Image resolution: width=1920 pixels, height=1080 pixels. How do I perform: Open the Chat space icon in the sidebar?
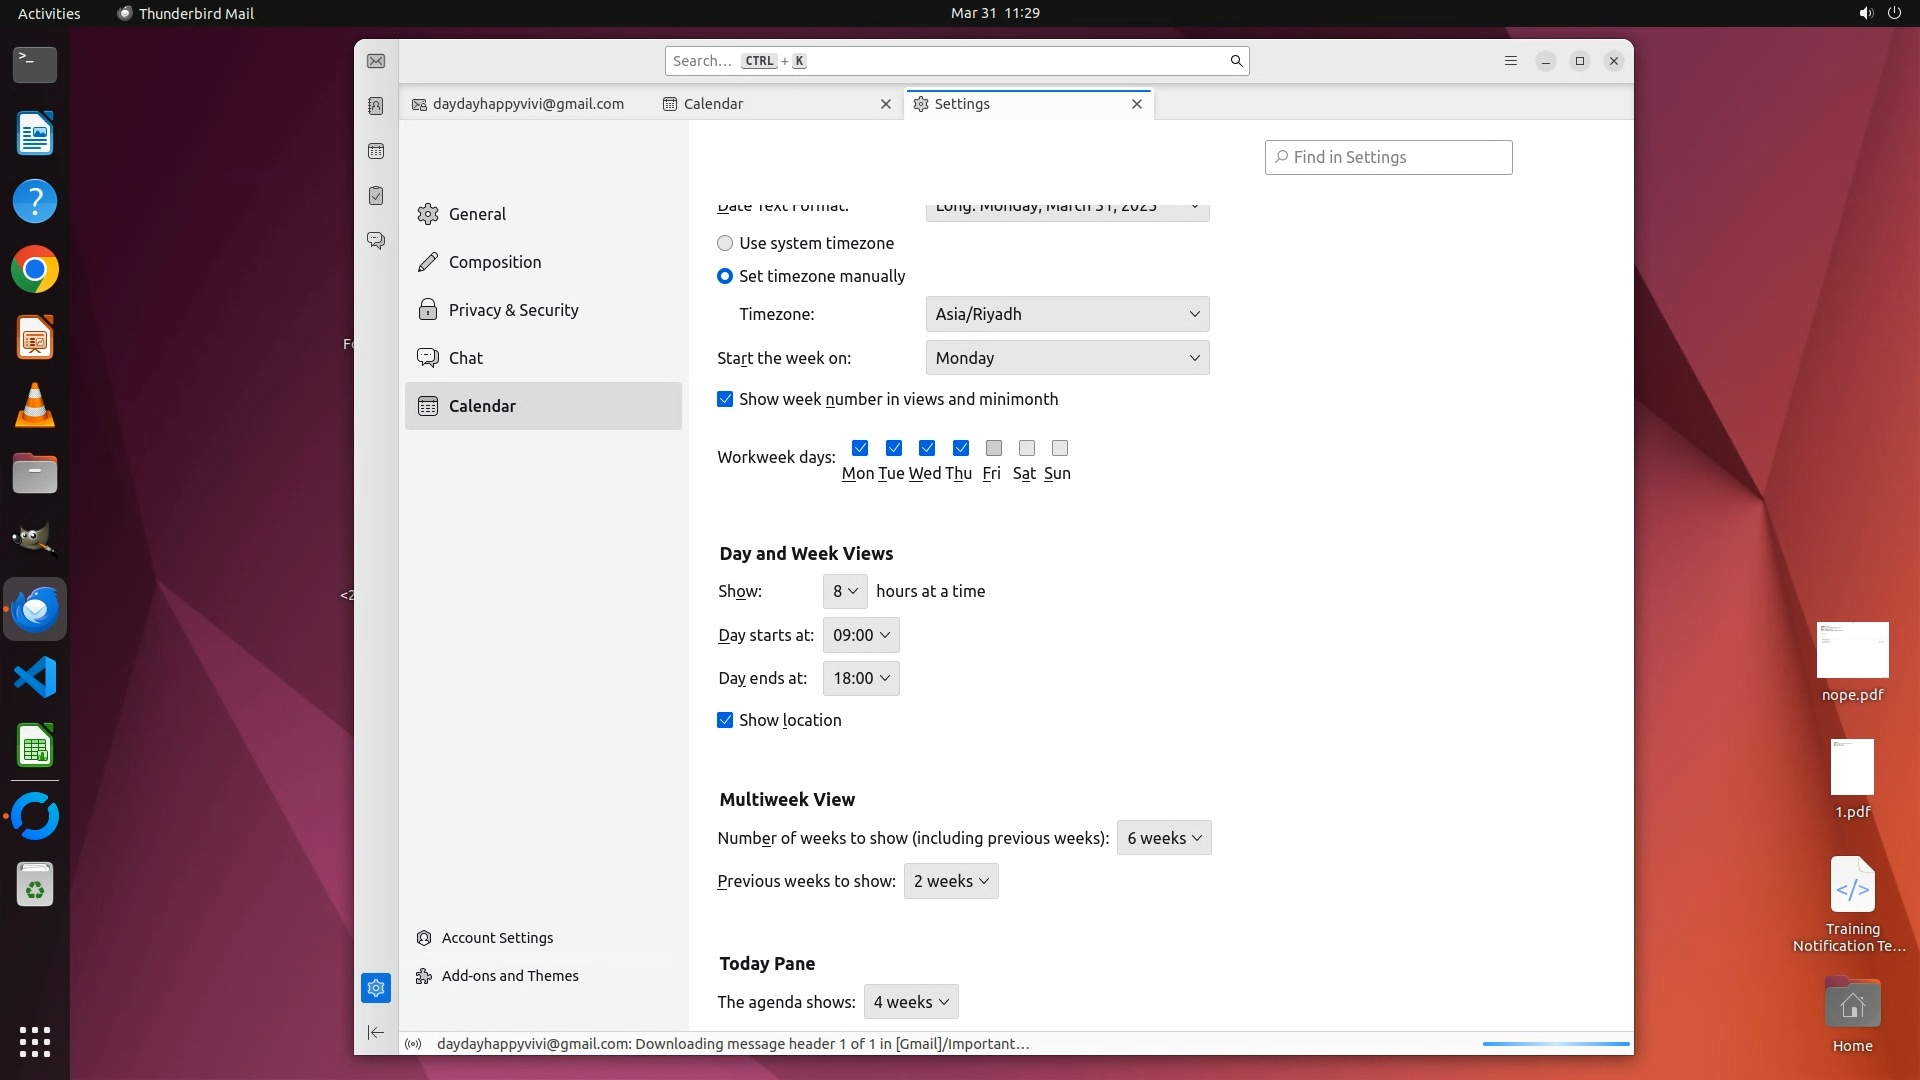click(x=376, y=241)
